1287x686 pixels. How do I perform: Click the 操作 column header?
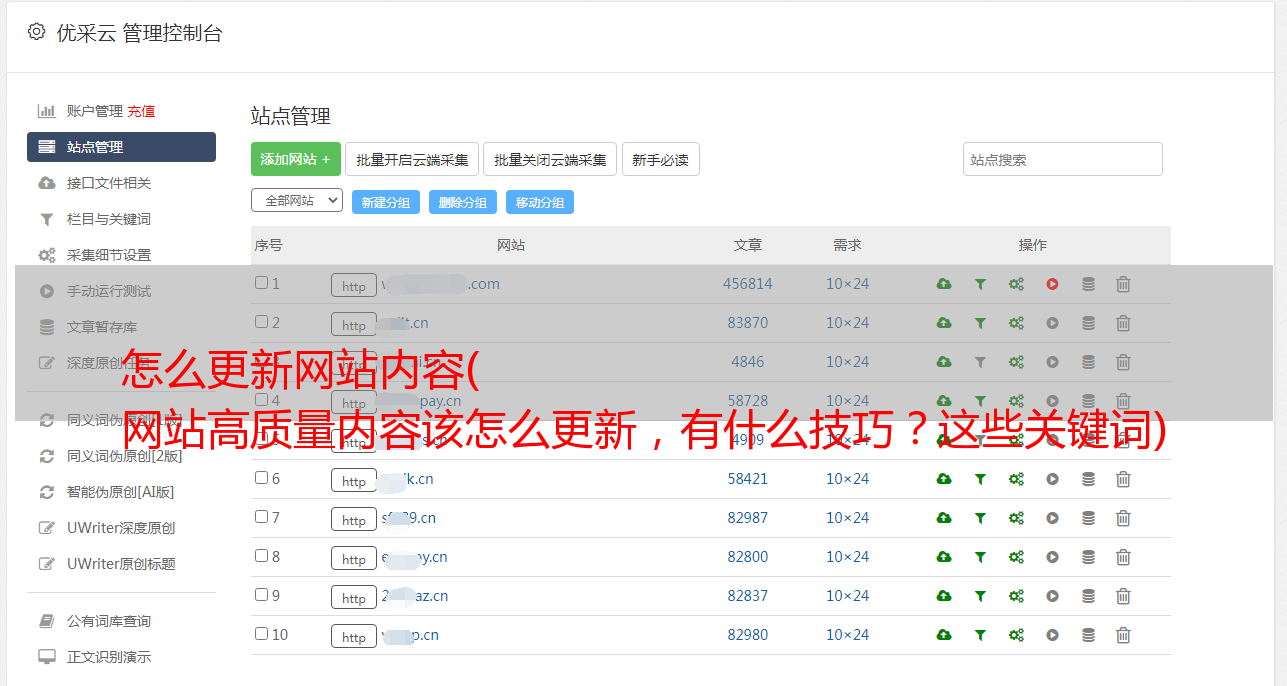pyautogui.click(x=1033, y=245)
